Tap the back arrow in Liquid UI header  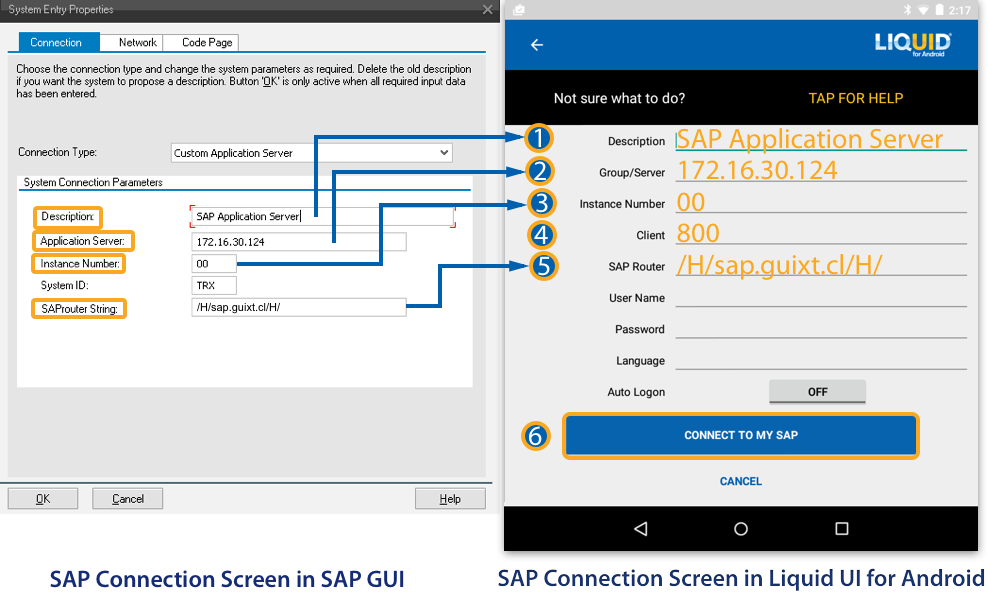(x=537, y=45)
